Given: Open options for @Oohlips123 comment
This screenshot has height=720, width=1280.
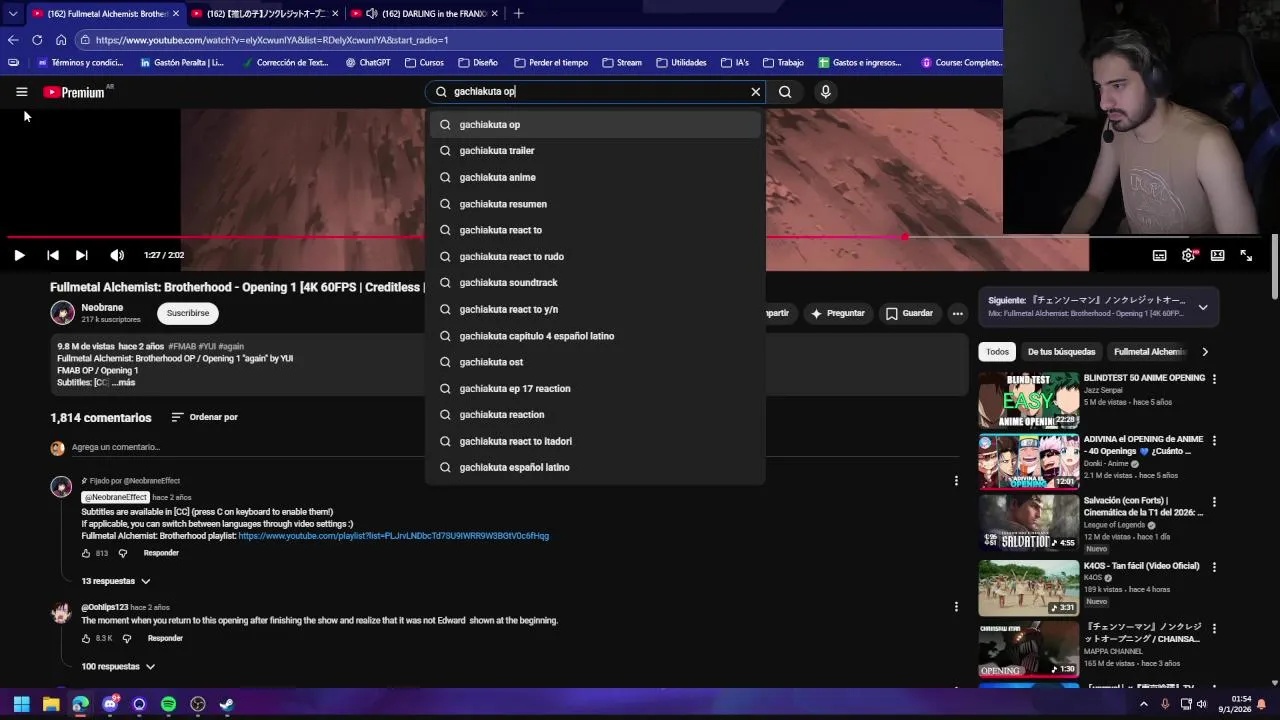Looking at the screenshot, I should 956,607.
